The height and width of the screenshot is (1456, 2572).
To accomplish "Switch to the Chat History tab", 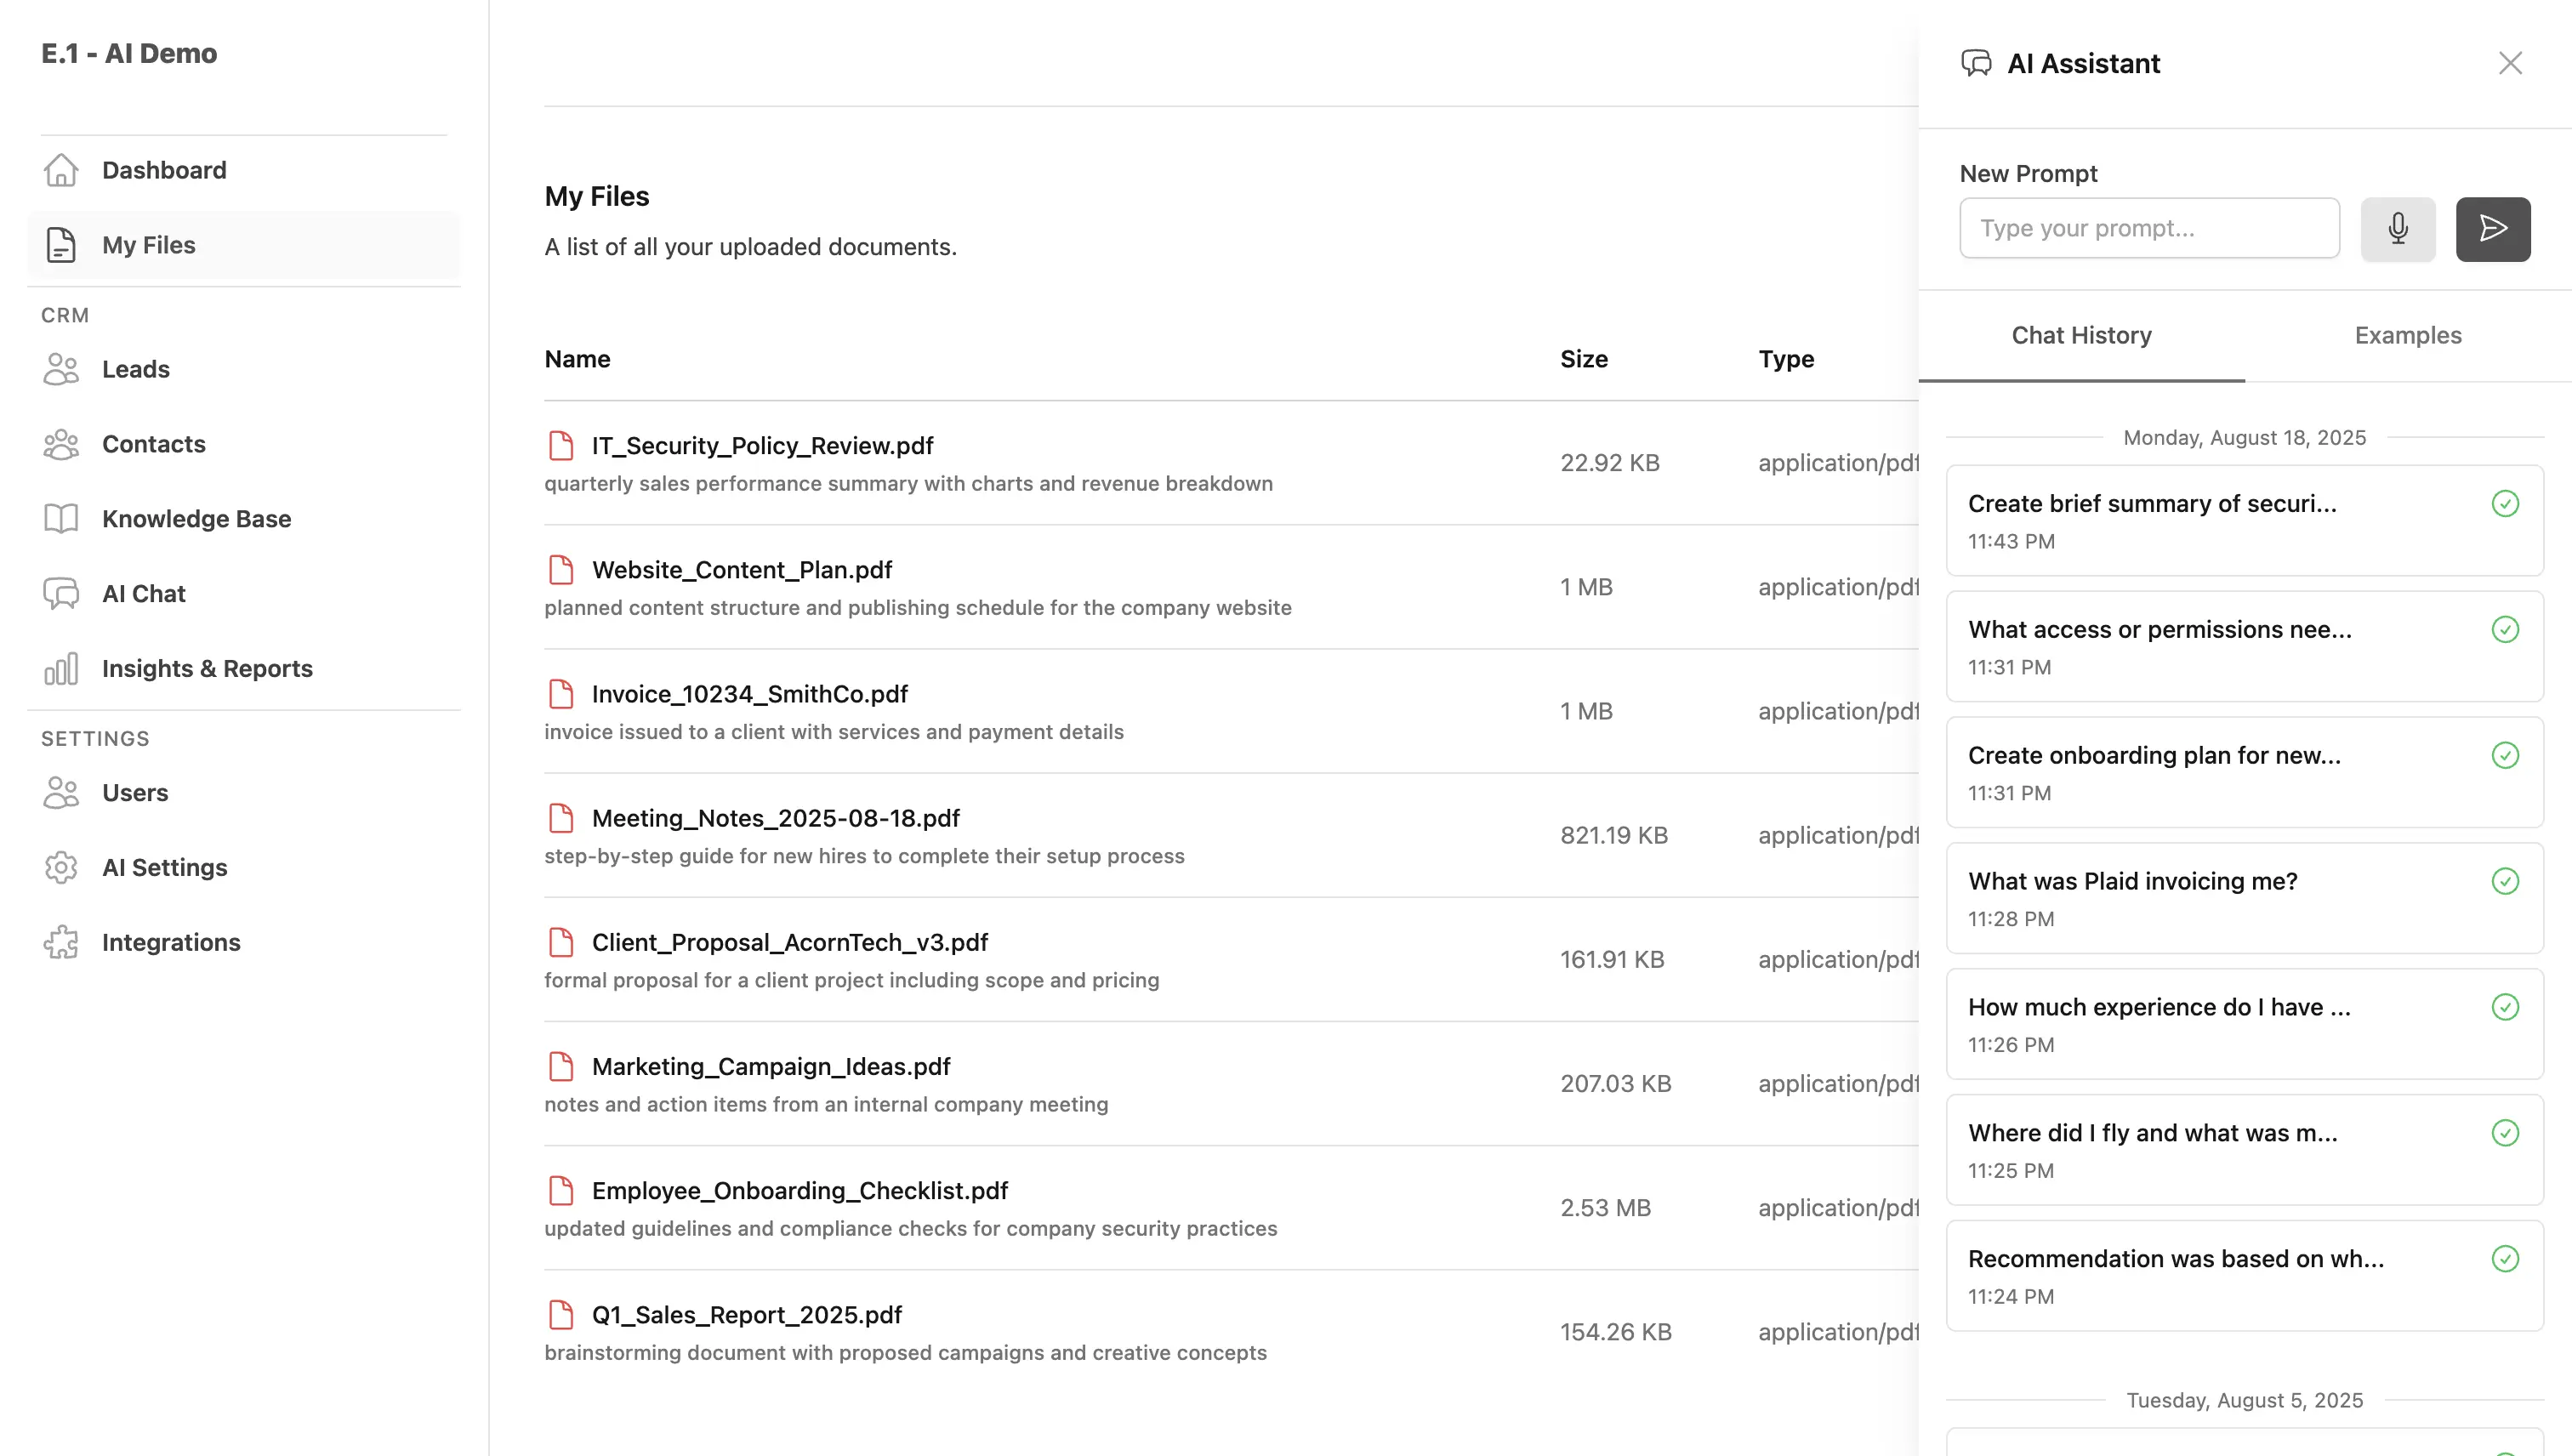I will click(x=2082, y=336).
